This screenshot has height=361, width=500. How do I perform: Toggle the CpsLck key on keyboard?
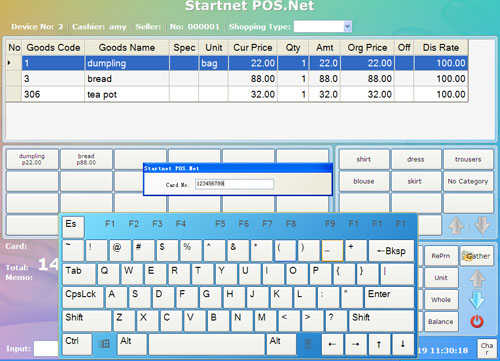click(82, 297)
